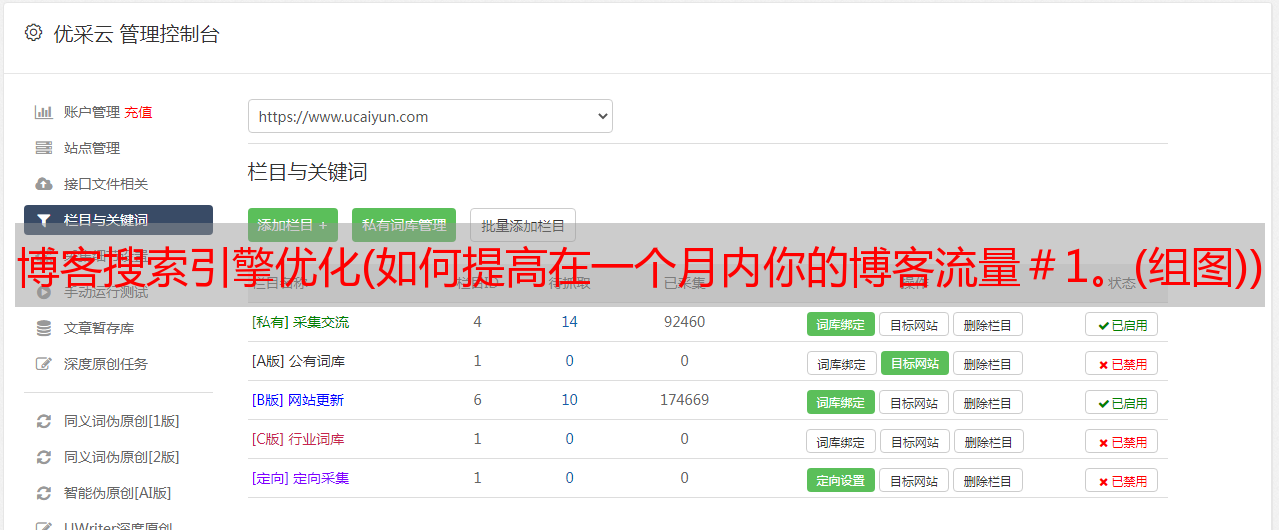Click the gear icon beside 优采云 管理控制台
The width and height of the screenshot is (1279, 530).
point(33,33)
